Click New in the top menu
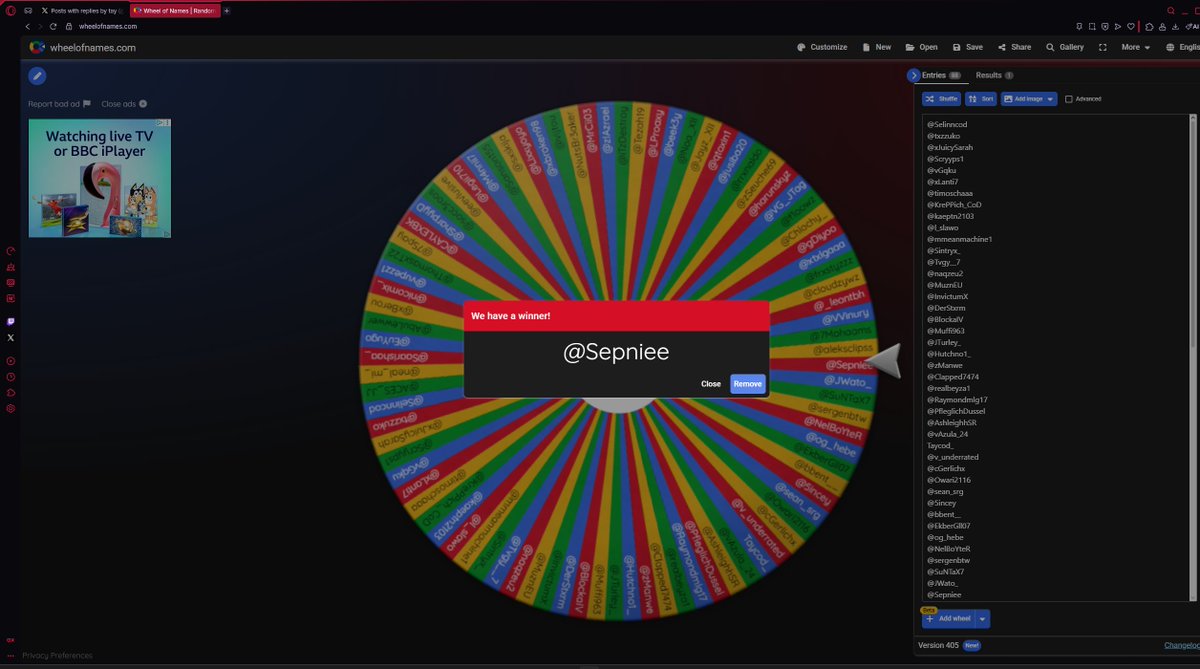Image resolution: width=1200 pixels, height=669 pixels. tap(875, 47)
